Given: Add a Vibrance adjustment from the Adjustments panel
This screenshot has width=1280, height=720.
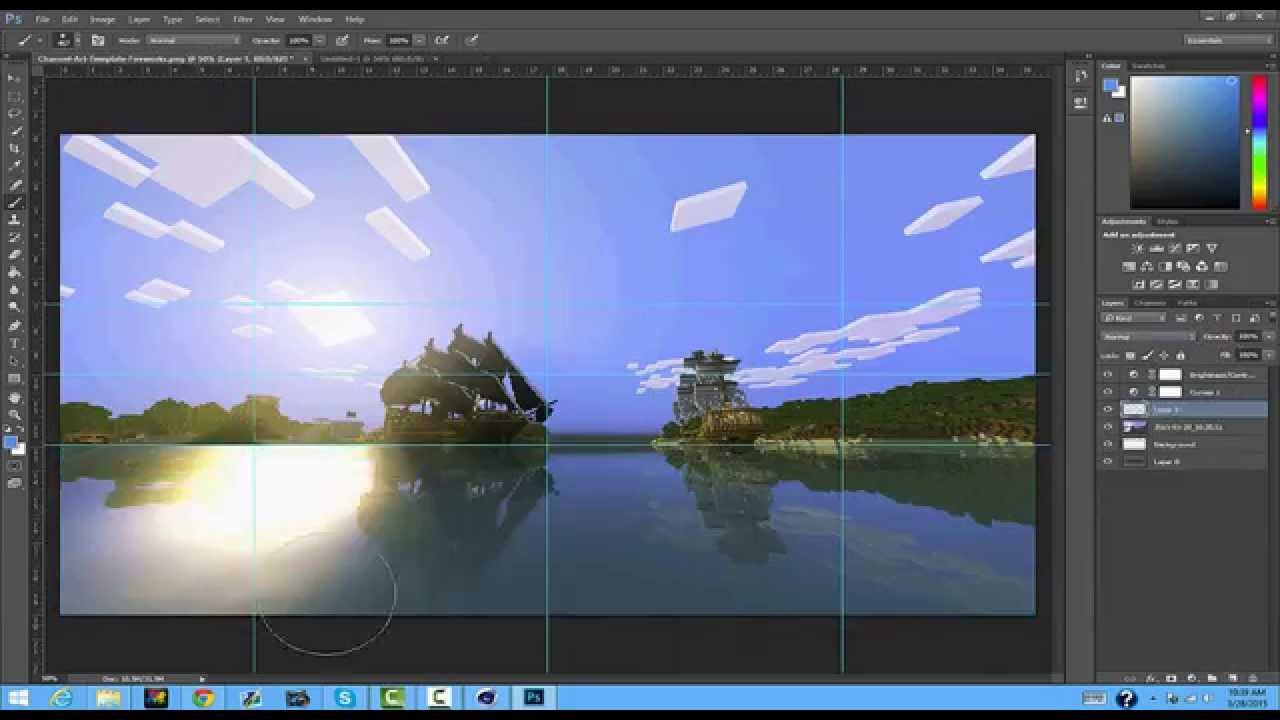Looking at the screenshot, I should click(1212, 248).
